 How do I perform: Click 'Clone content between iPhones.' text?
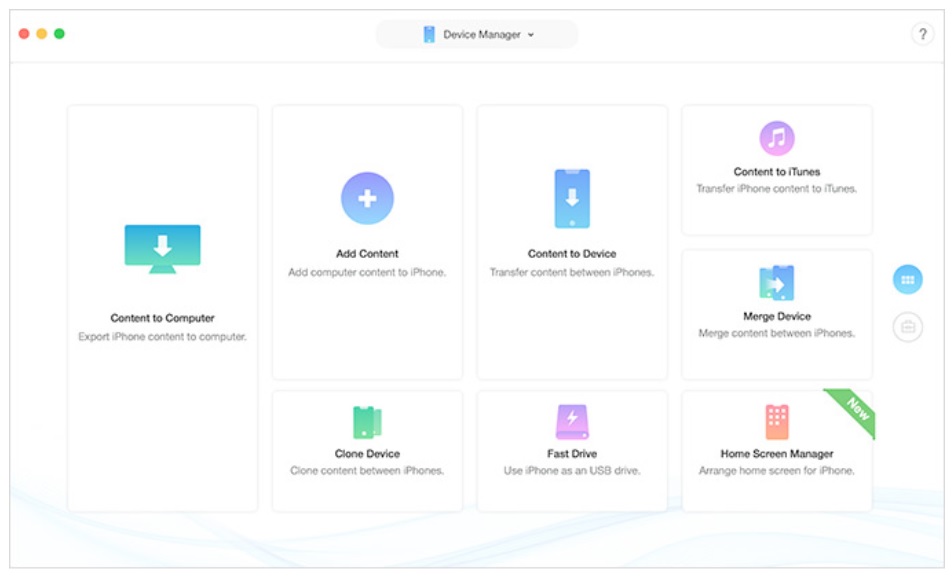pos(367,471)
